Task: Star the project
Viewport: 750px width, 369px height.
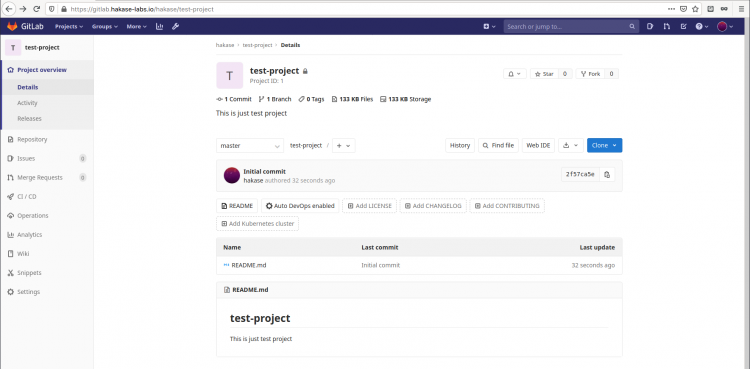Action: click(544, 74)
